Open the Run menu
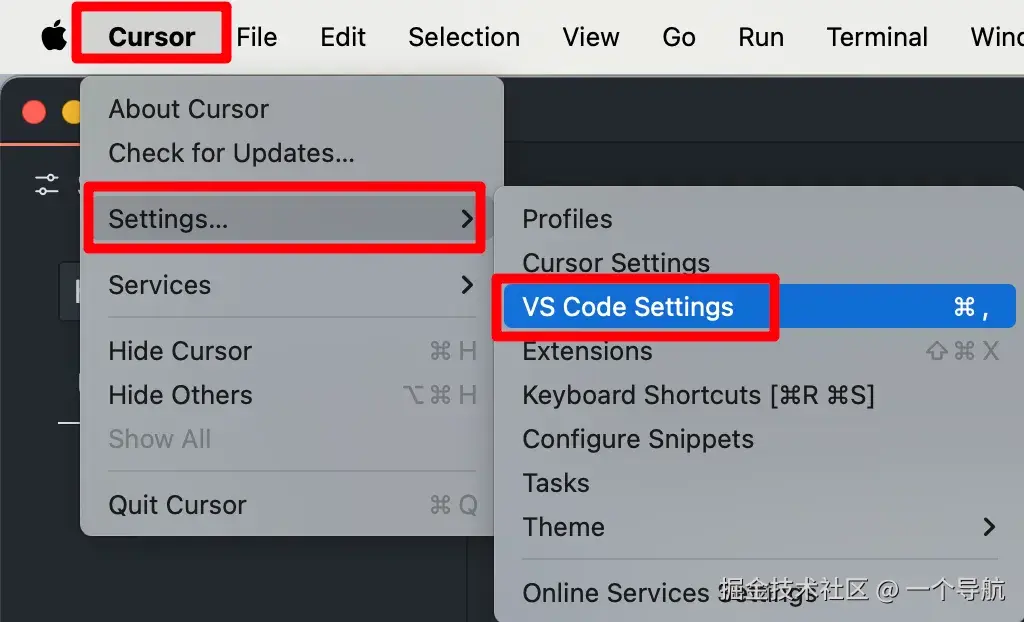Image resolution: width=1024 pixels, height=622 pixels. [760, 37]
